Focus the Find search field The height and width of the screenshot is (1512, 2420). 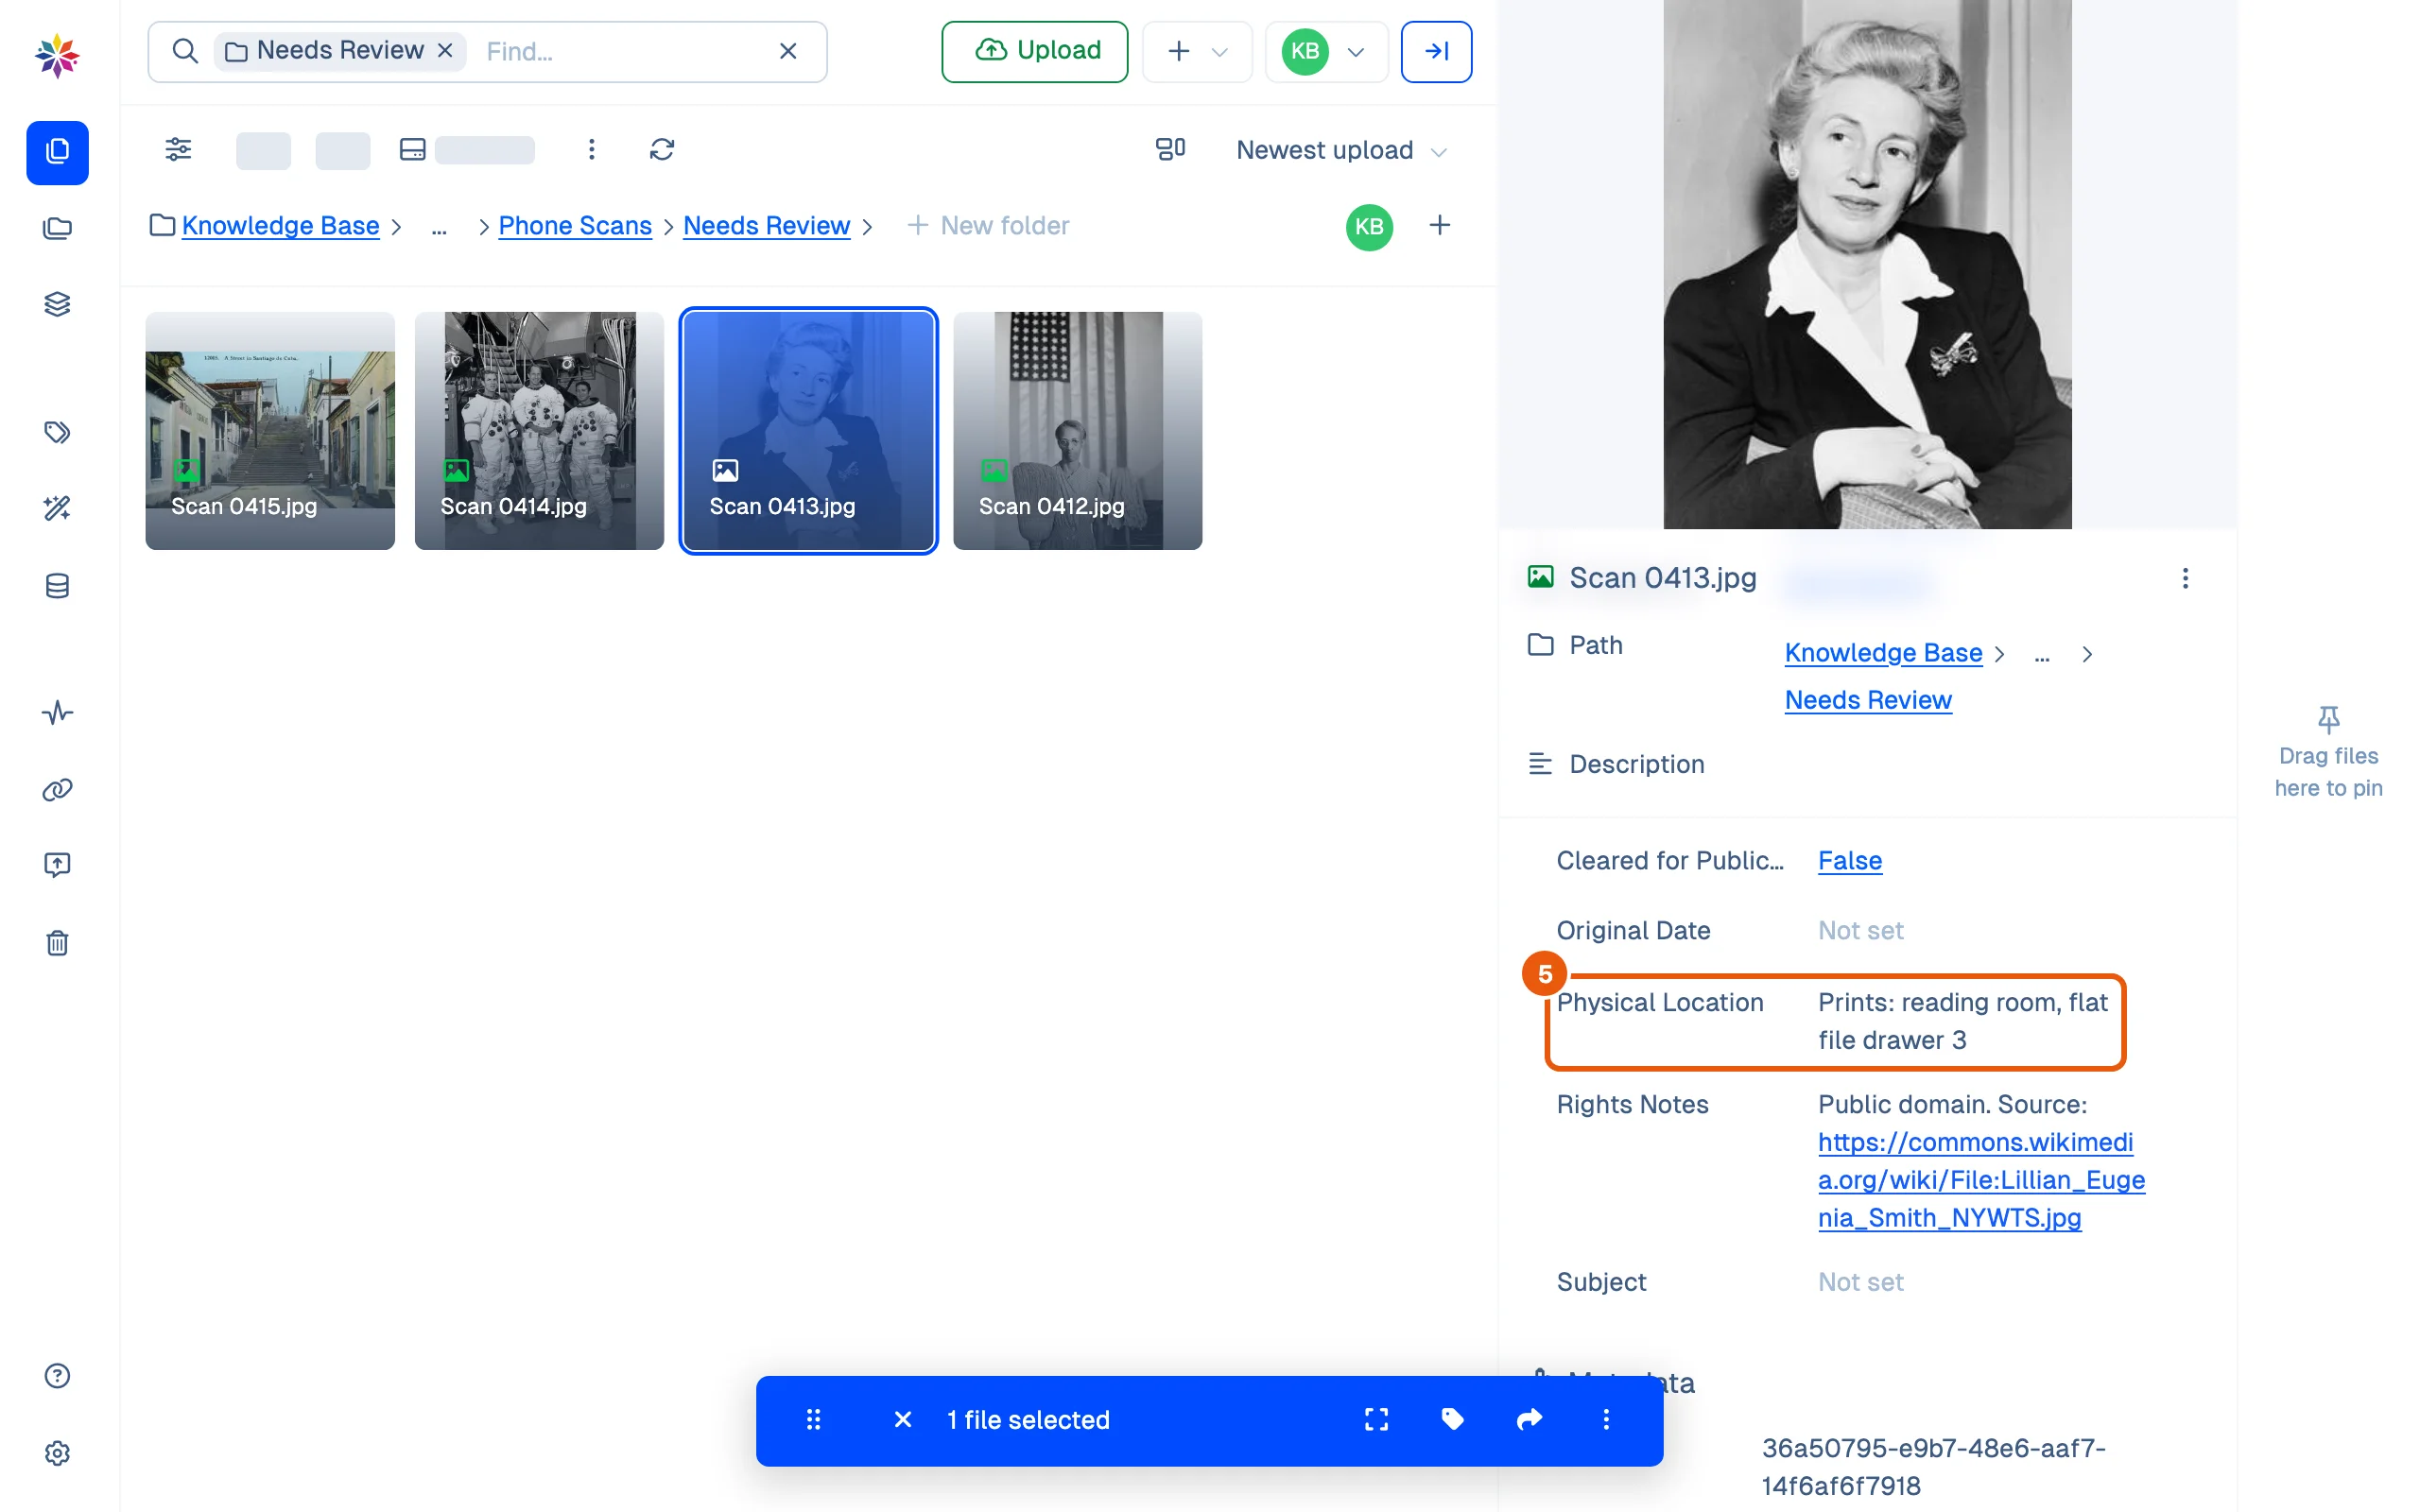[x=625, y=51]
